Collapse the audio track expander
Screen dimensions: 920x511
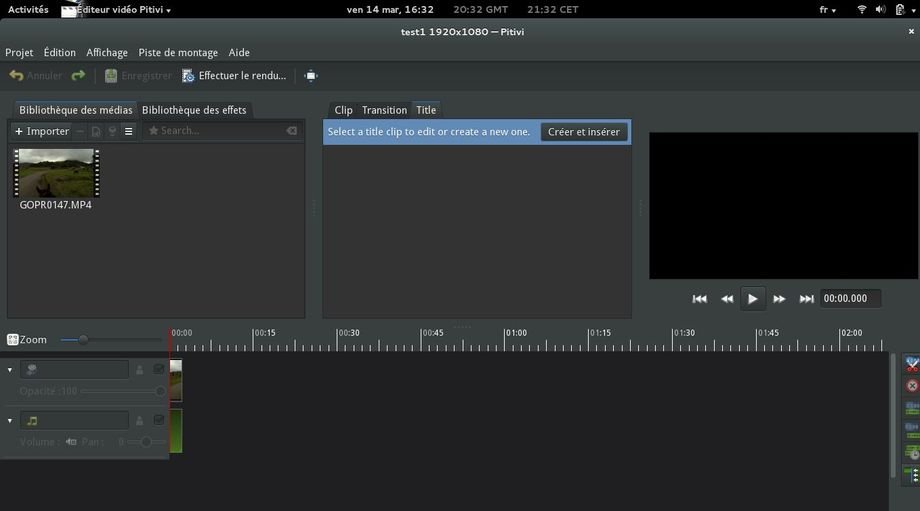[10, 421]
